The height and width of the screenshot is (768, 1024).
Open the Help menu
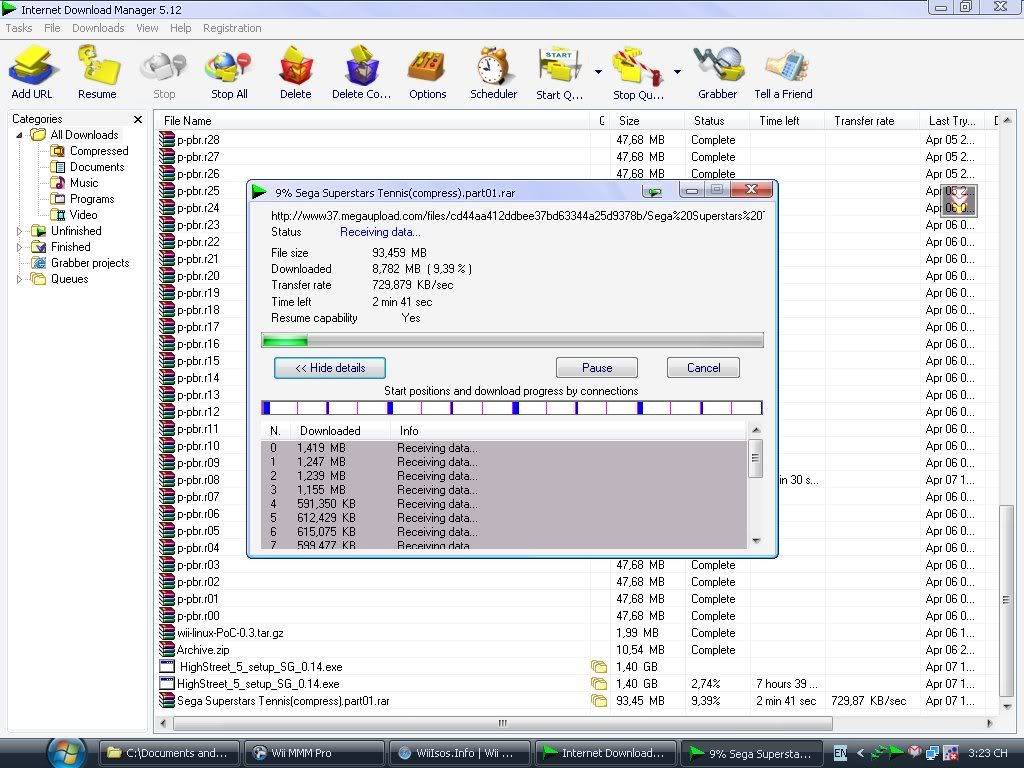180,28
